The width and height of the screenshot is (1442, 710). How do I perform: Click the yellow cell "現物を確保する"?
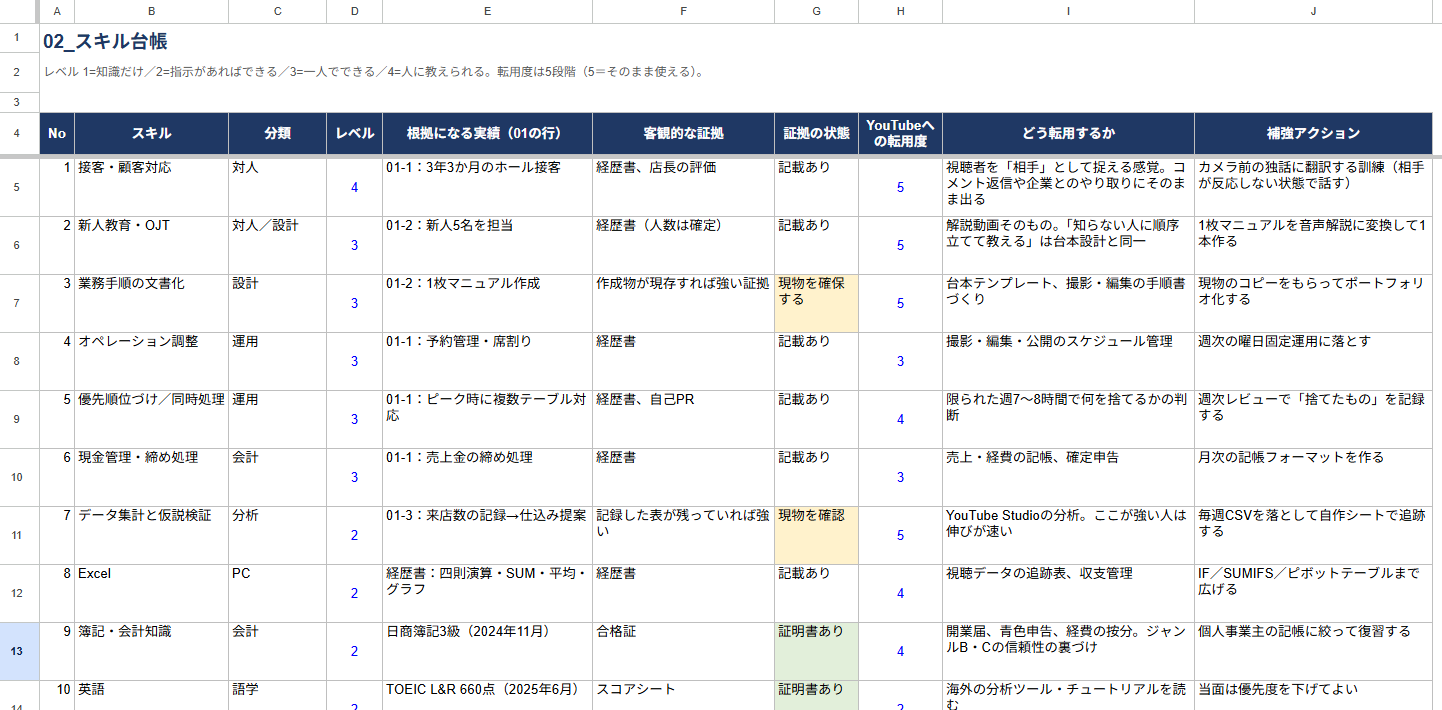pos(816,303)
